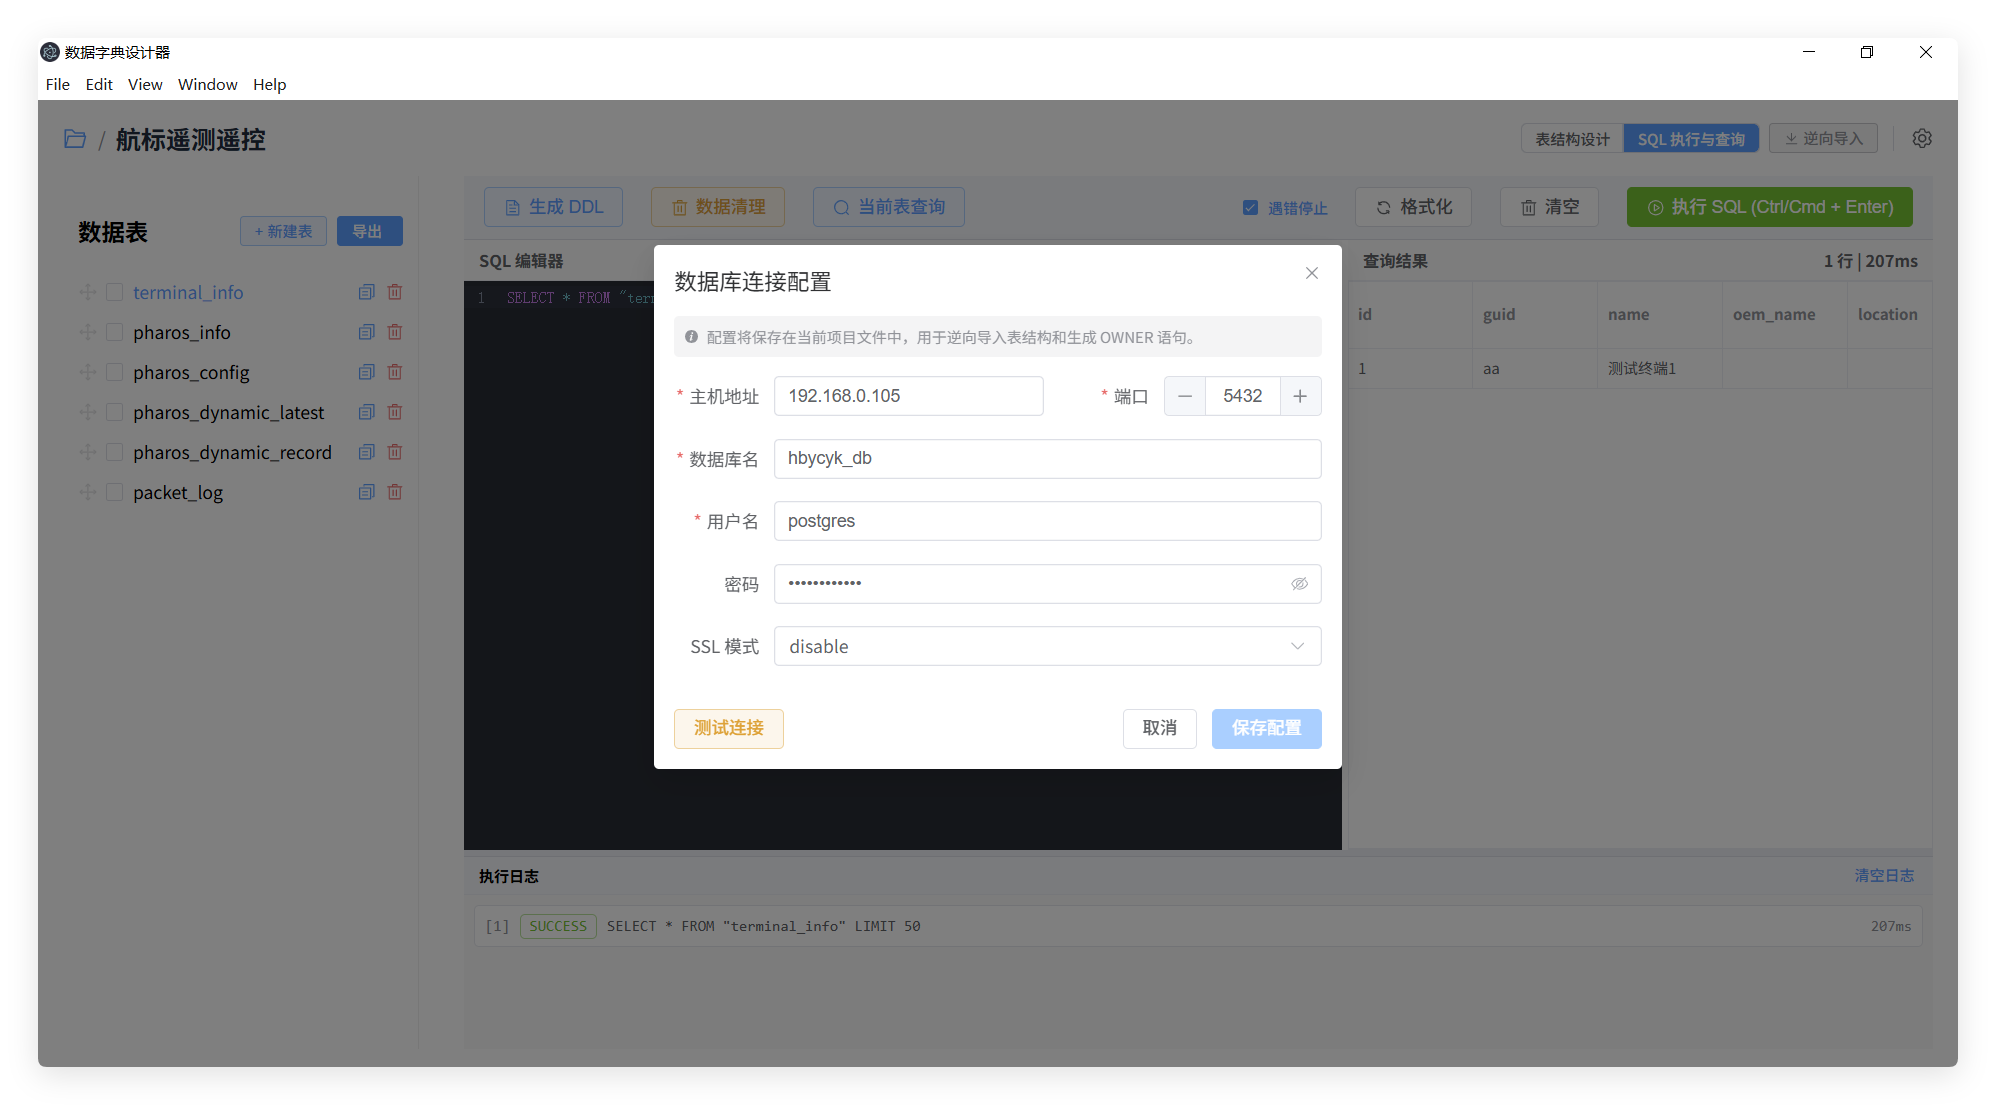
Task: Check the terminal_info checkbox
Action: (x=115, y=292)
